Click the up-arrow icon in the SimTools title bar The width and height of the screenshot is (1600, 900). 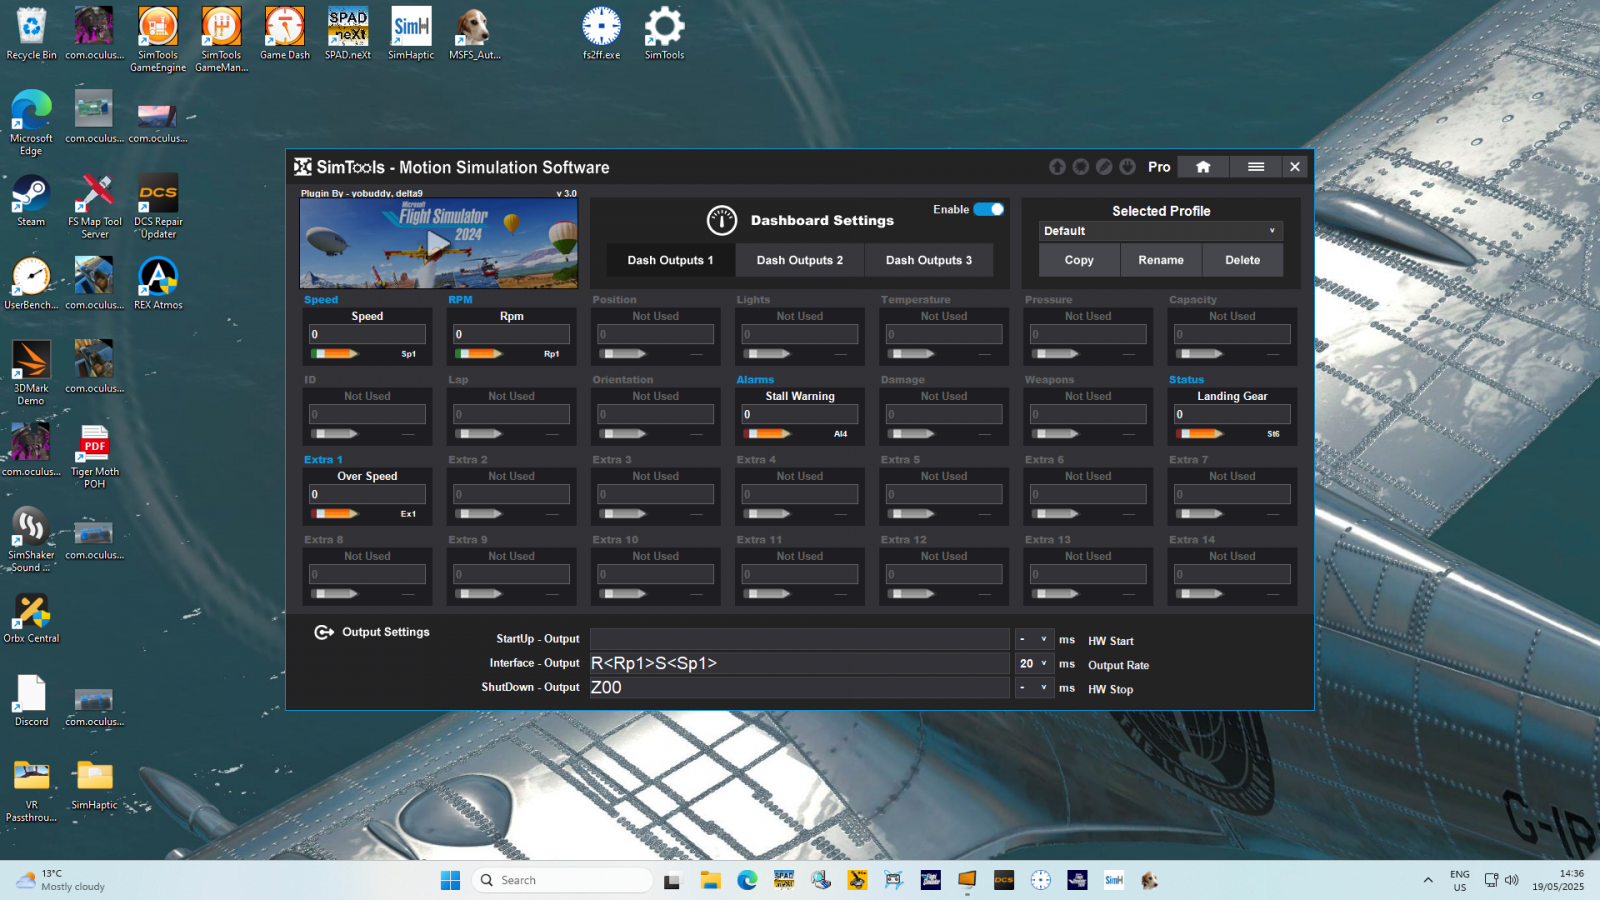tap(1057, 167)
